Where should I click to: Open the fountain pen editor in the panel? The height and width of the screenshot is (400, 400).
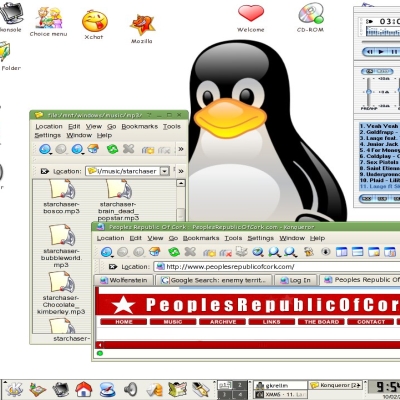[x=201, y=389]
